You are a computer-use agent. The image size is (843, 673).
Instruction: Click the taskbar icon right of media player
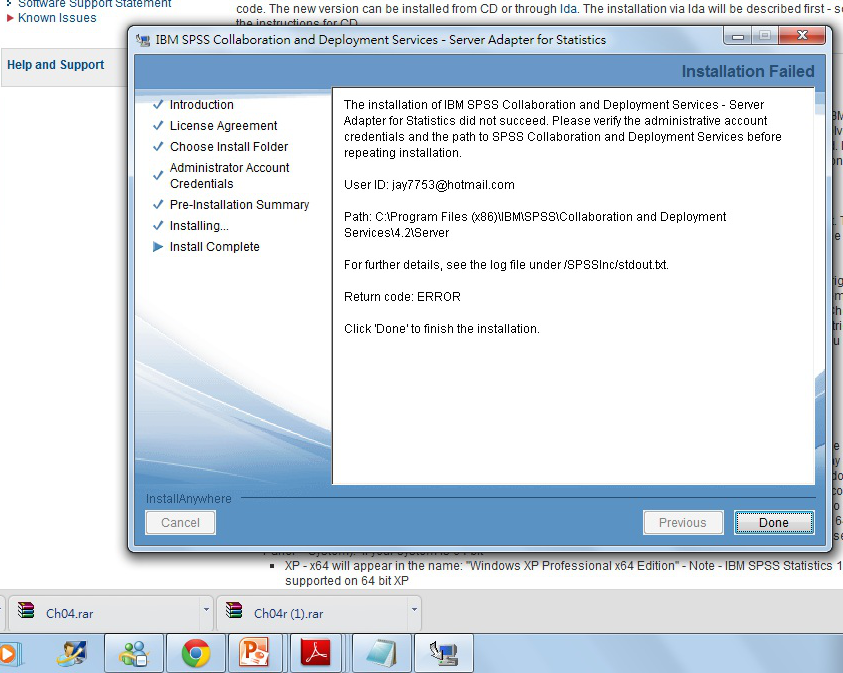[72, 653]
